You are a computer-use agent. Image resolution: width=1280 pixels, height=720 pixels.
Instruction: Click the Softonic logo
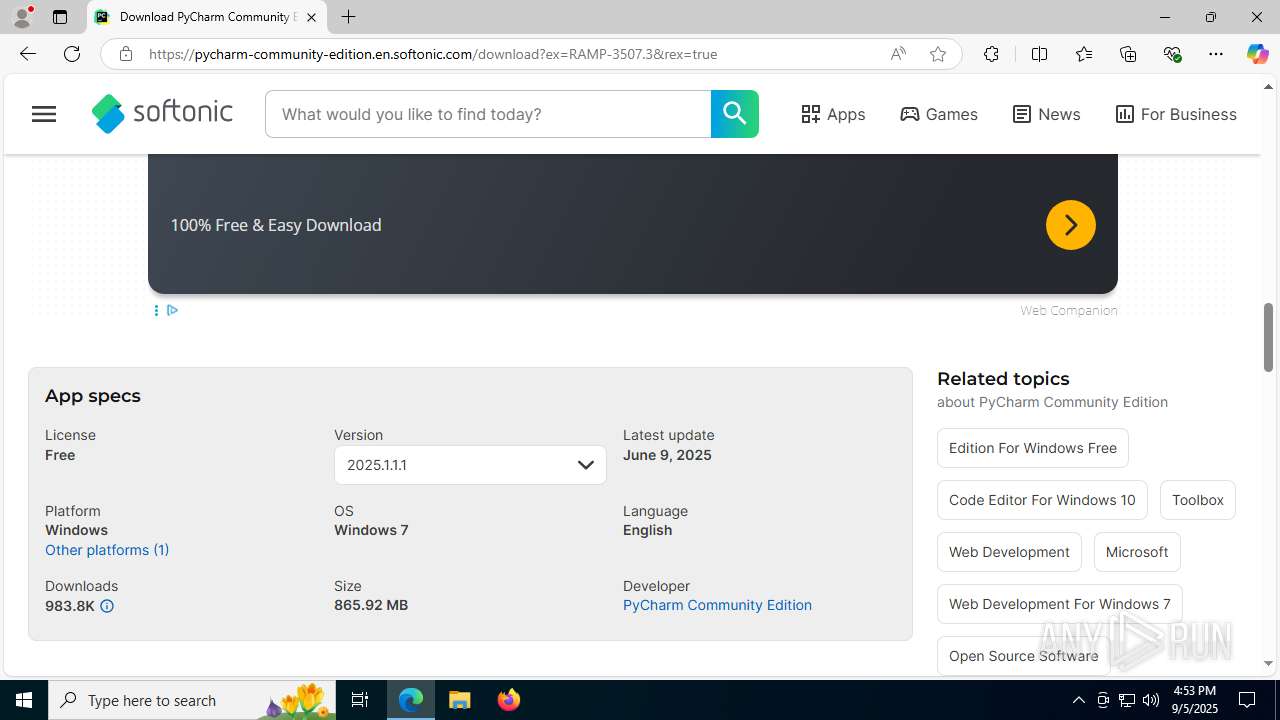[x=162, y=114]
